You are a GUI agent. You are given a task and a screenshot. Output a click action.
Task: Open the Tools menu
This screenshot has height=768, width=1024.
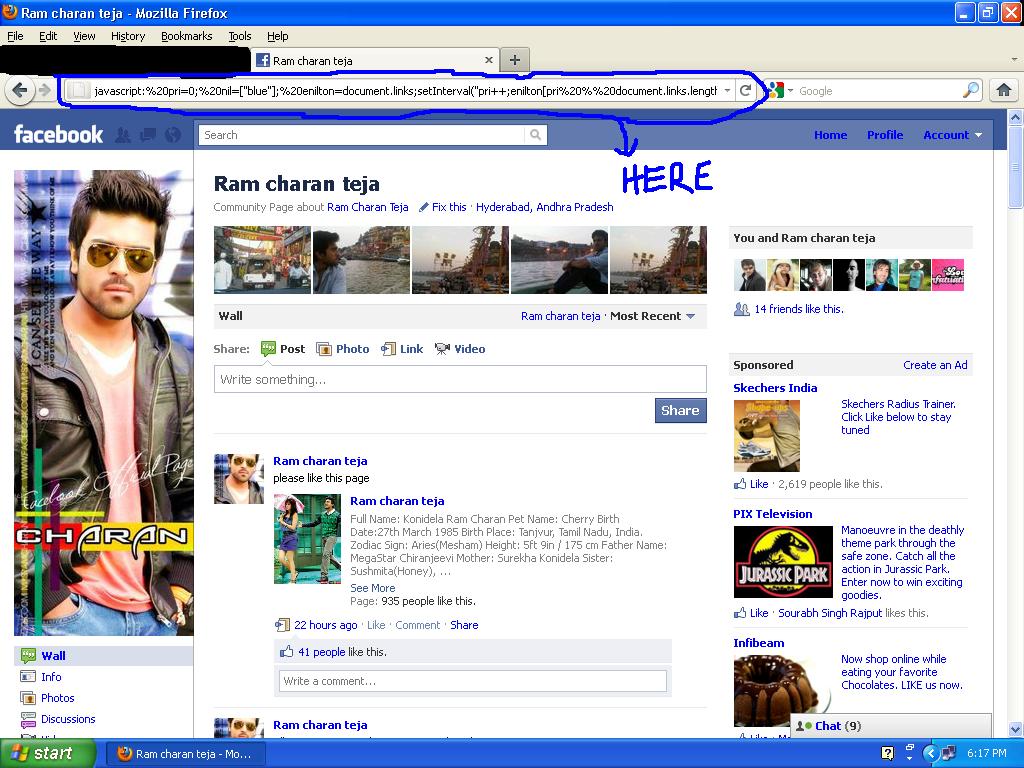coord(240,36)
